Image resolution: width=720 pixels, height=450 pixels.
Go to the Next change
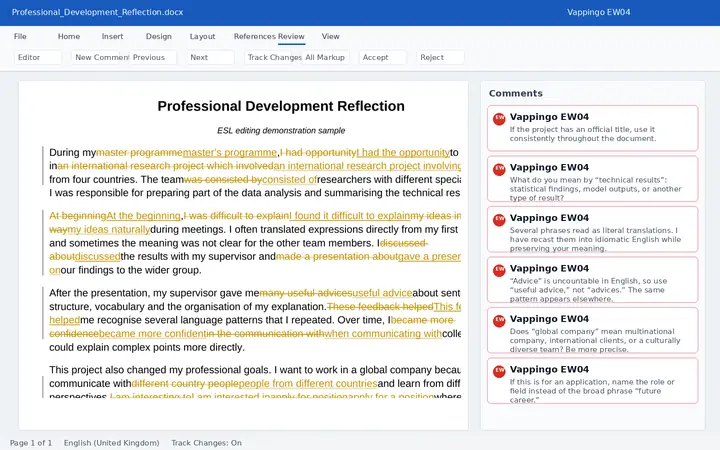(210, 57)
